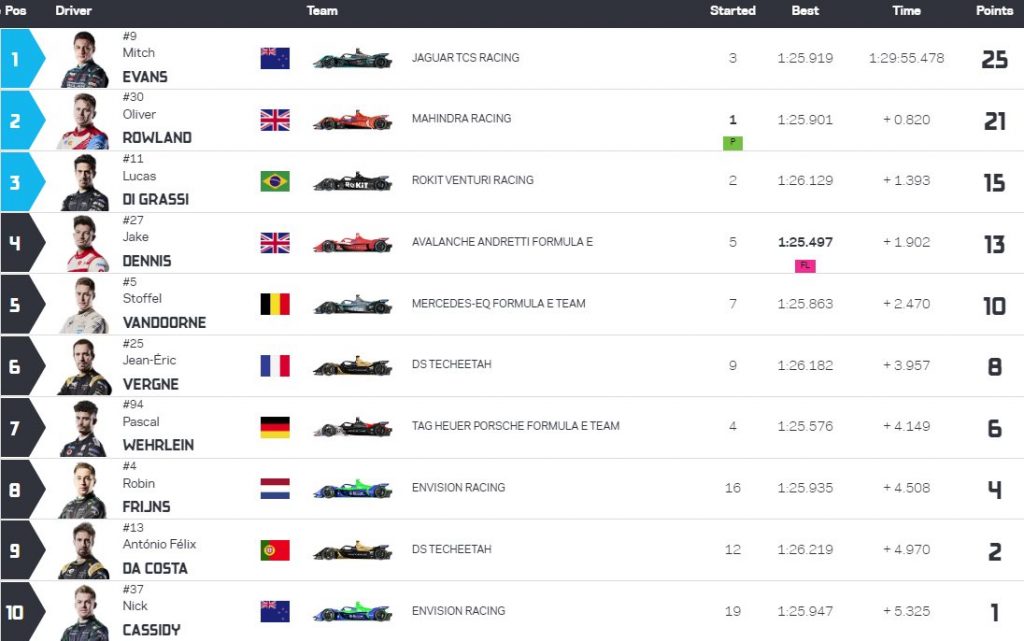
Task: Click the JAGUAR TCS RACING team name
Action: point(466,58)
